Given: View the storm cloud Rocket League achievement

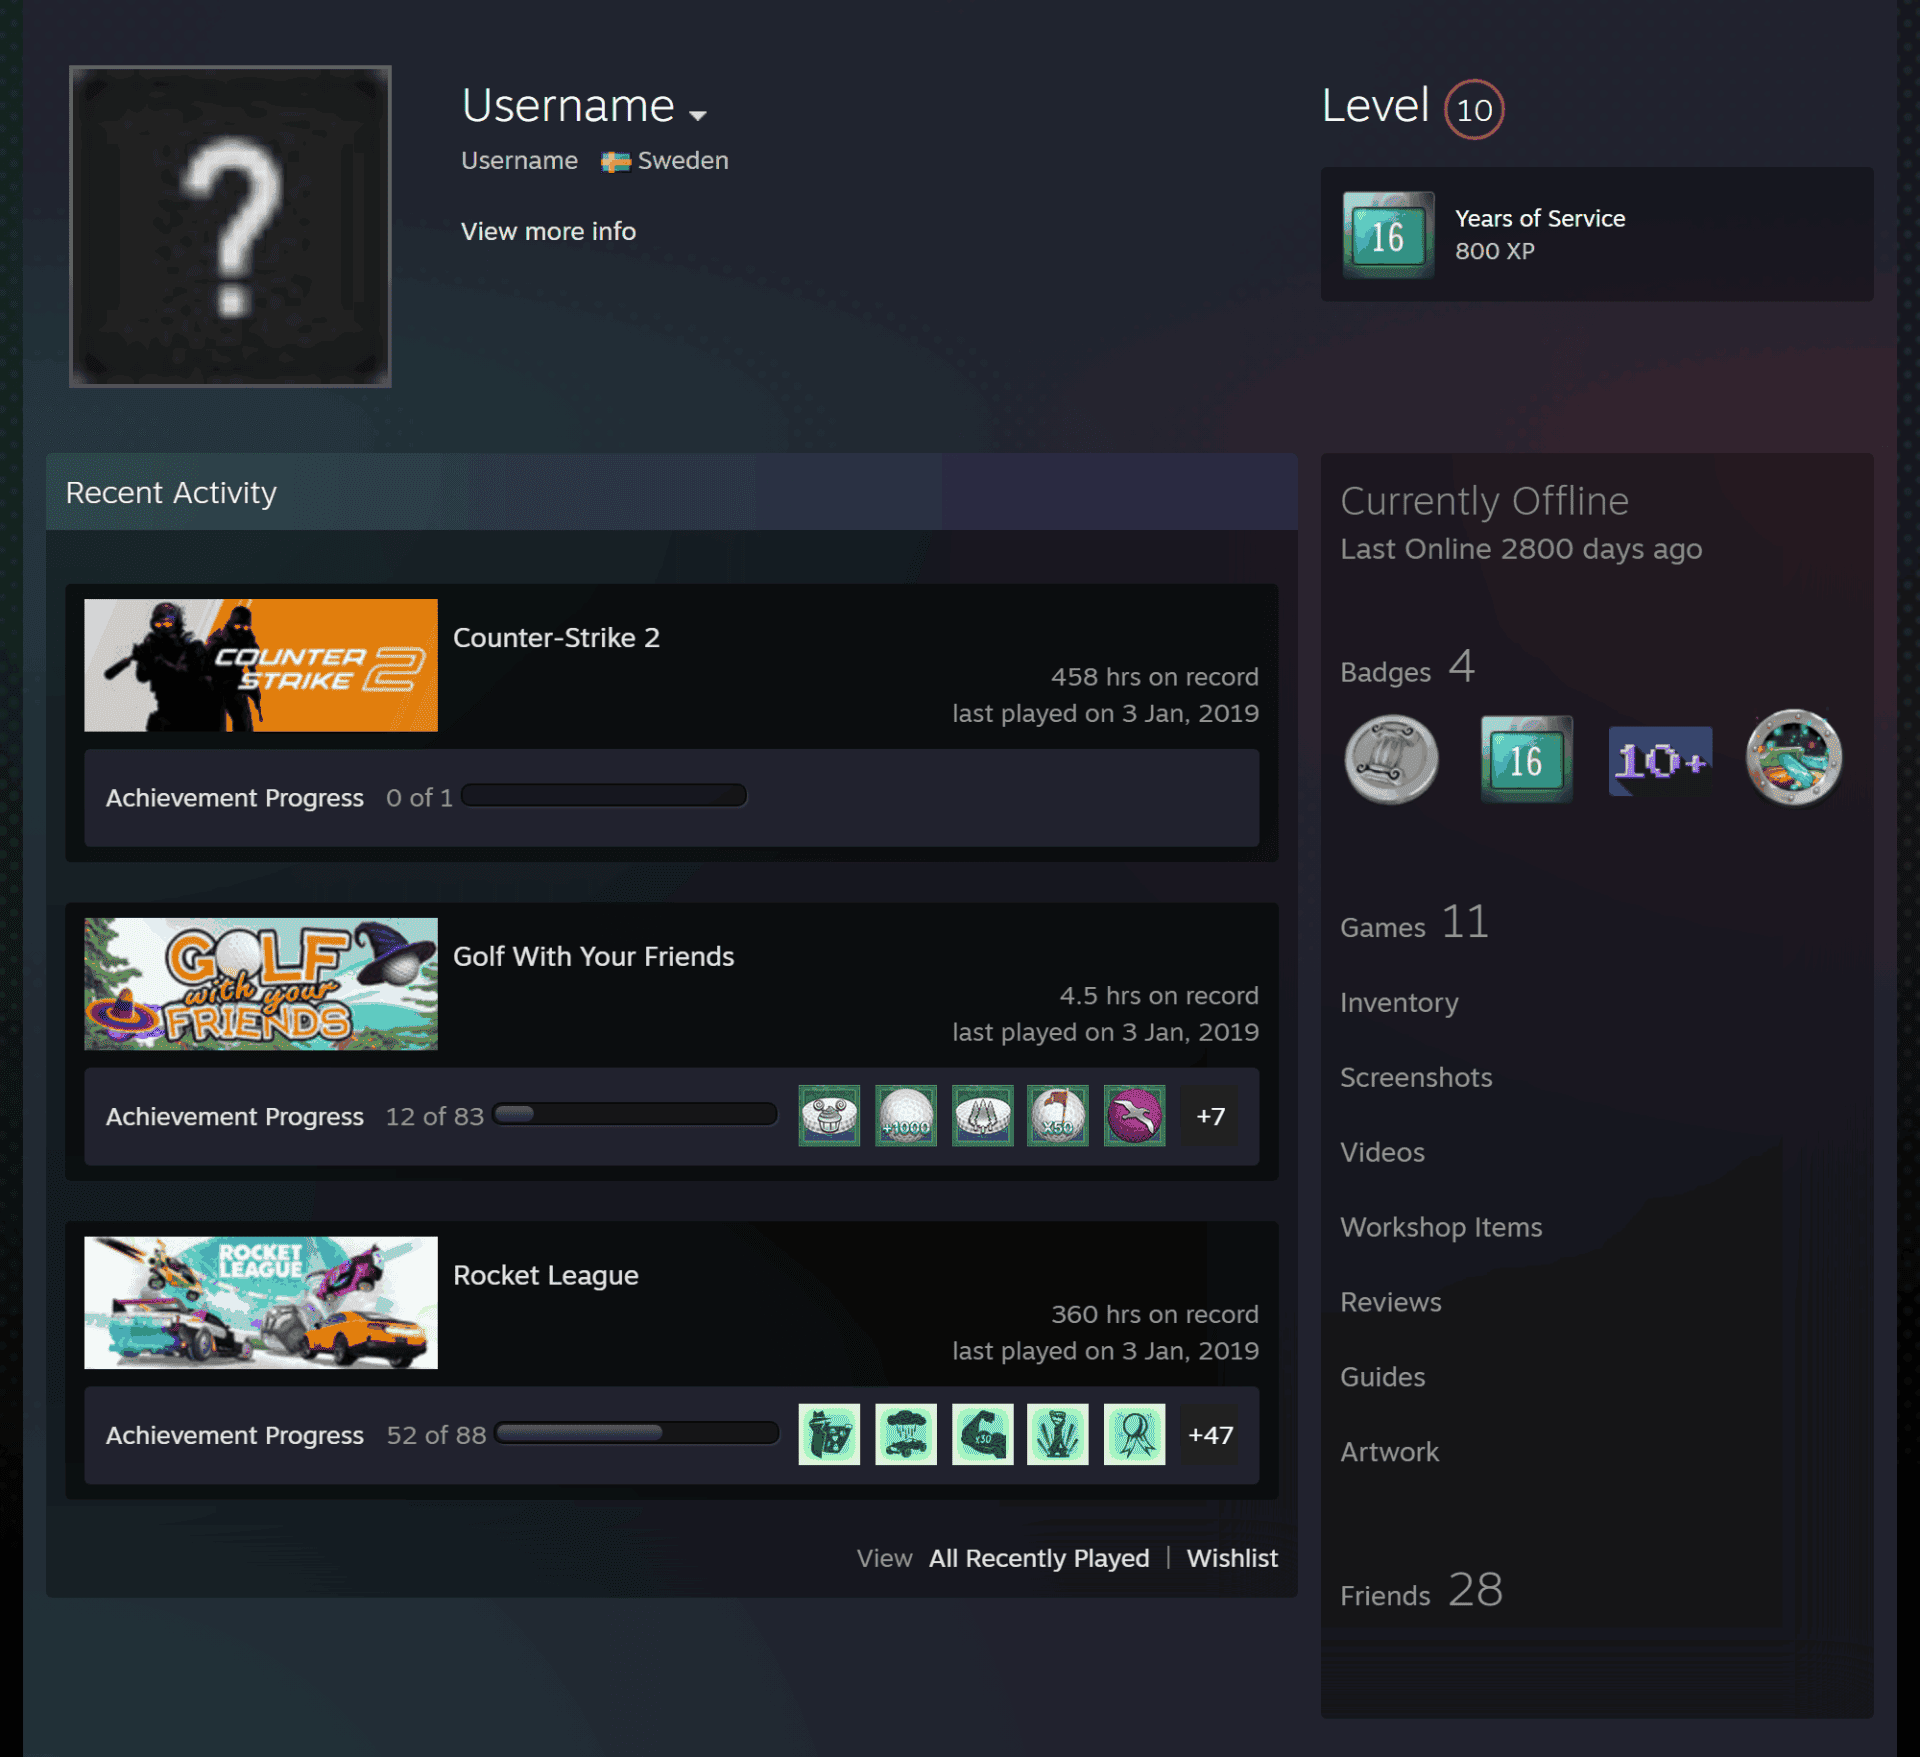Looking at the screenshot, I should [906, 1434].
